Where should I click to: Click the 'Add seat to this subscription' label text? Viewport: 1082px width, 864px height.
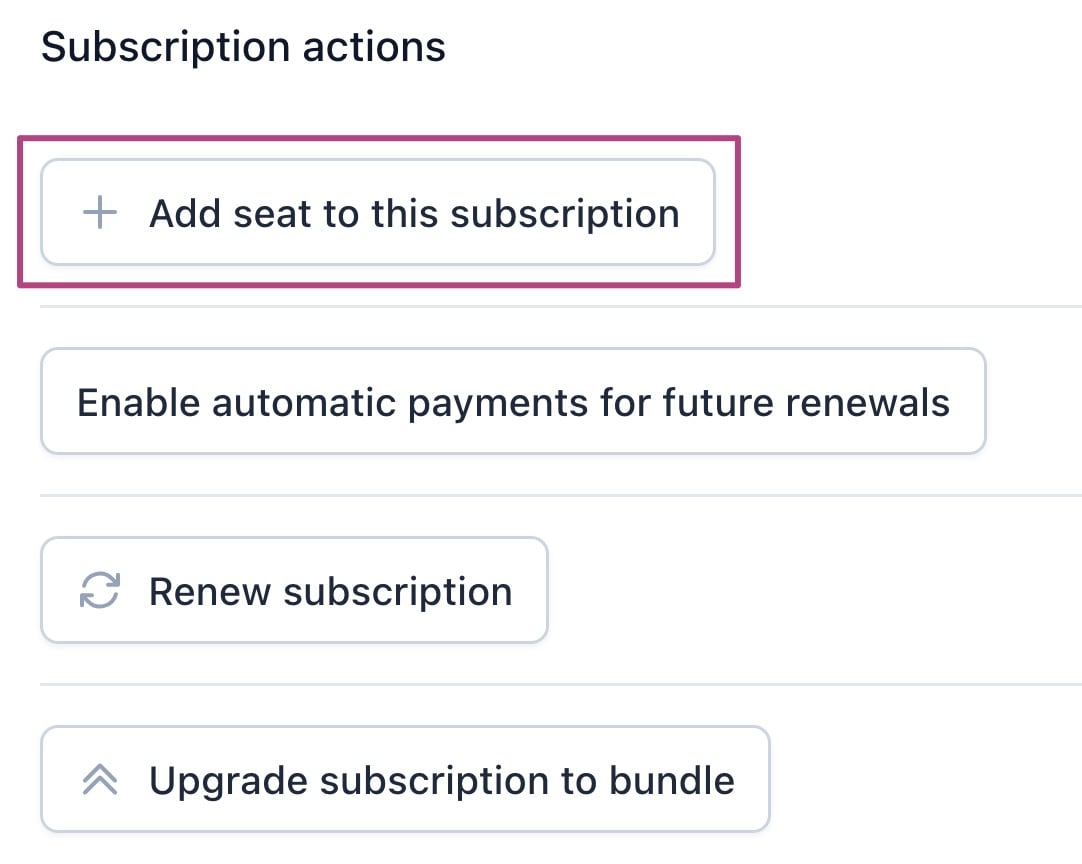tap(414, 213)
